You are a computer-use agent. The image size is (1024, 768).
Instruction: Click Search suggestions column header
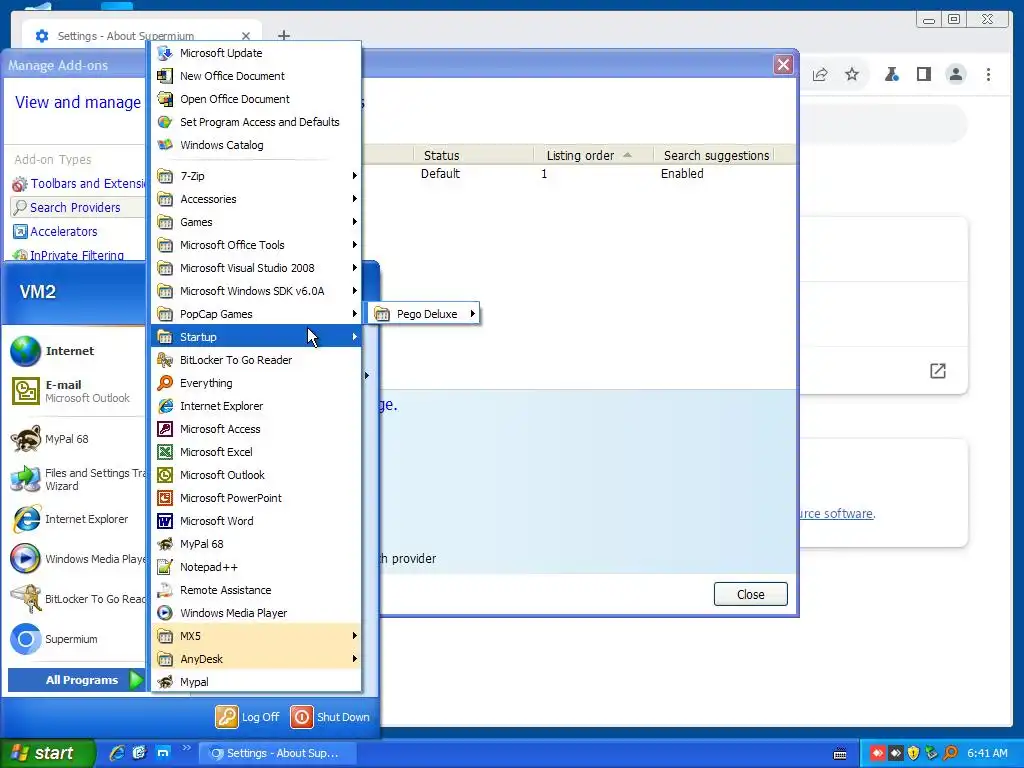(x=716, y=155)
